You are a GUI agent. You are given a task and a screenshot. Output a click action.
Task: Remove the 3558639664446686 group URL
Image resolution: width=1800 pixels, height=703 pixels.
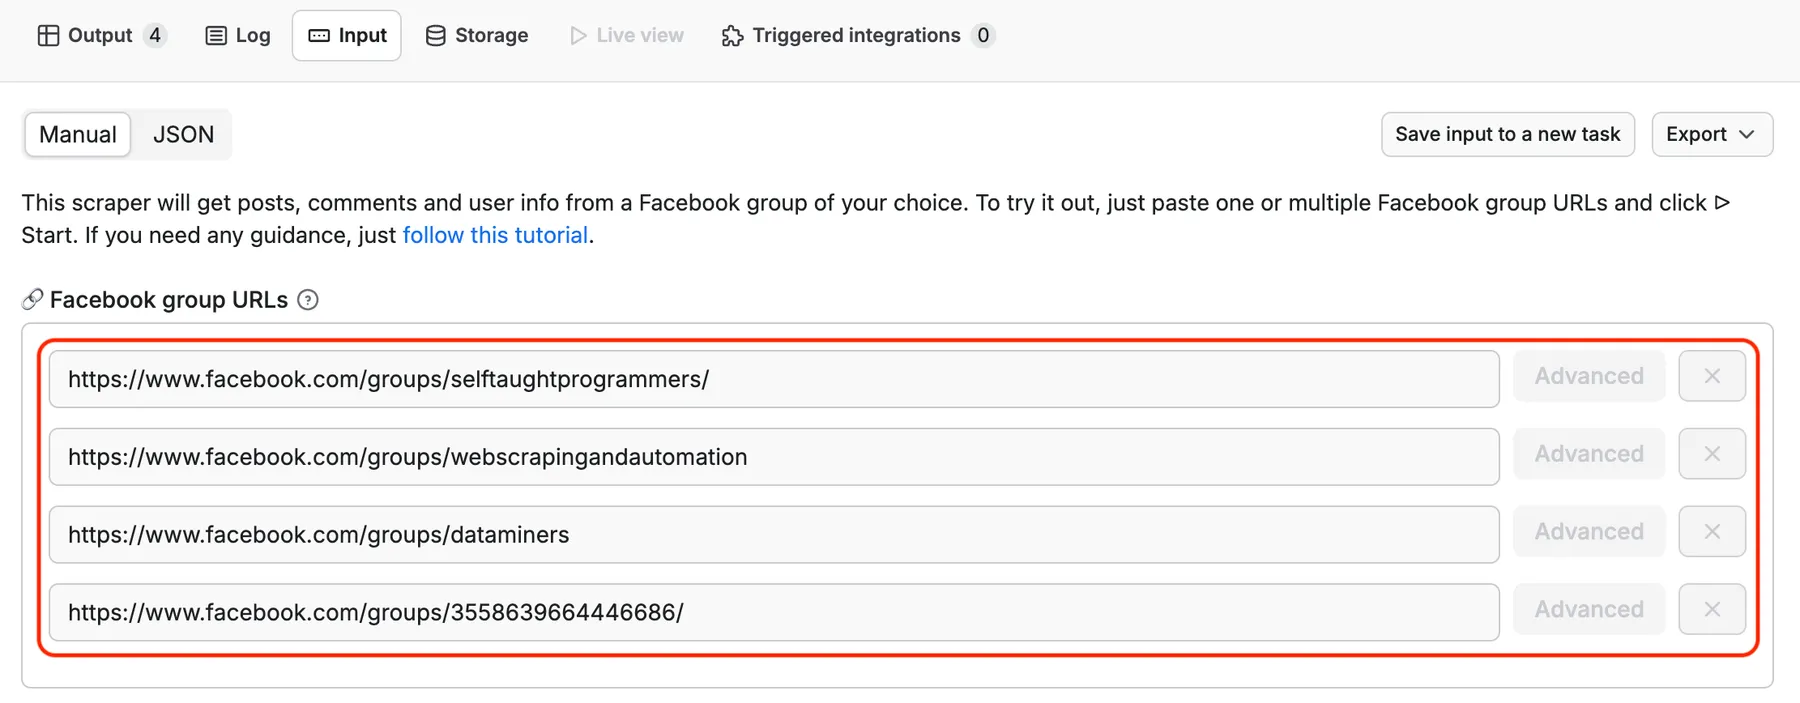(1712, 609)
